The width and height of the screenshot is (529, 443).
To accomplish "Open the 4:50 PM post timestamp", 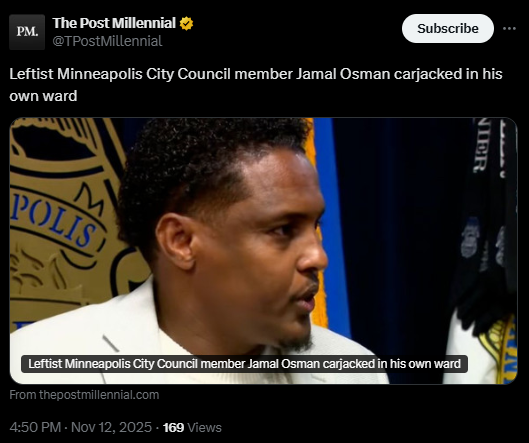I will pyautogui.click(x=35, y=427).
